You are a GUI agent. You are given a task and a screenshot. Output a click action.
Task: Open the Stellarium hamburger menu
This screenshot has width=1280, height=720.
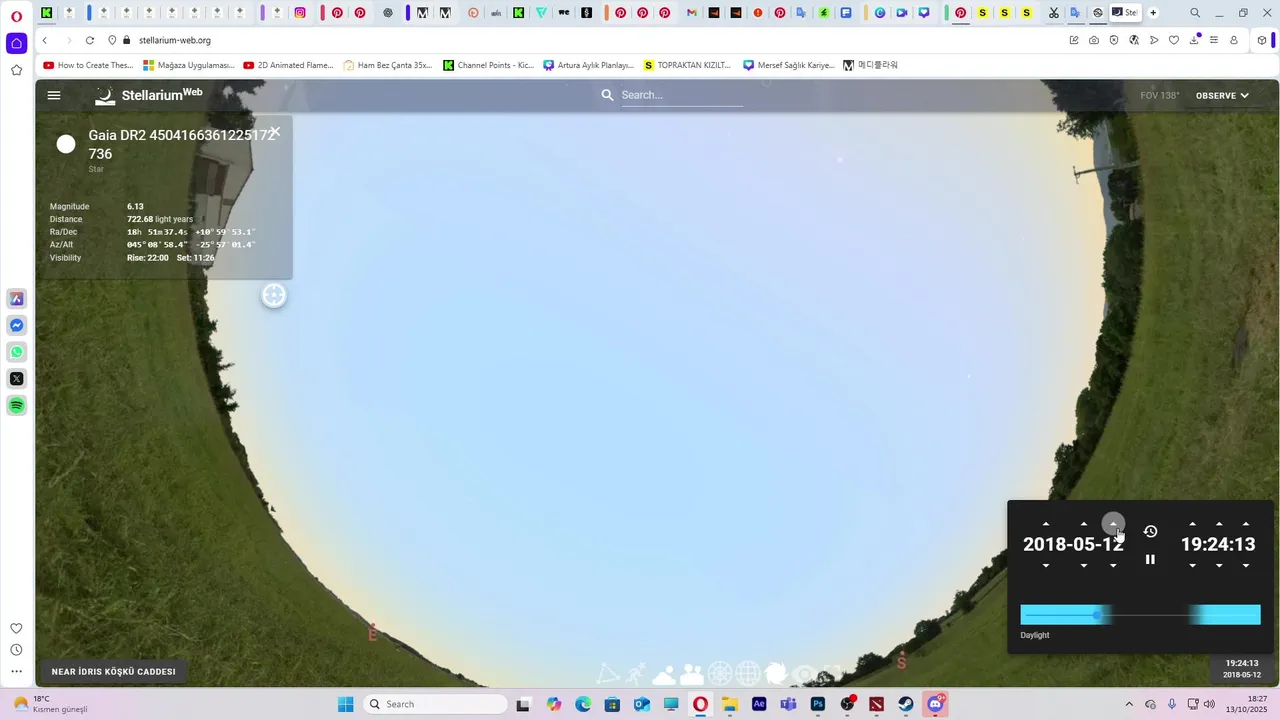54,95
